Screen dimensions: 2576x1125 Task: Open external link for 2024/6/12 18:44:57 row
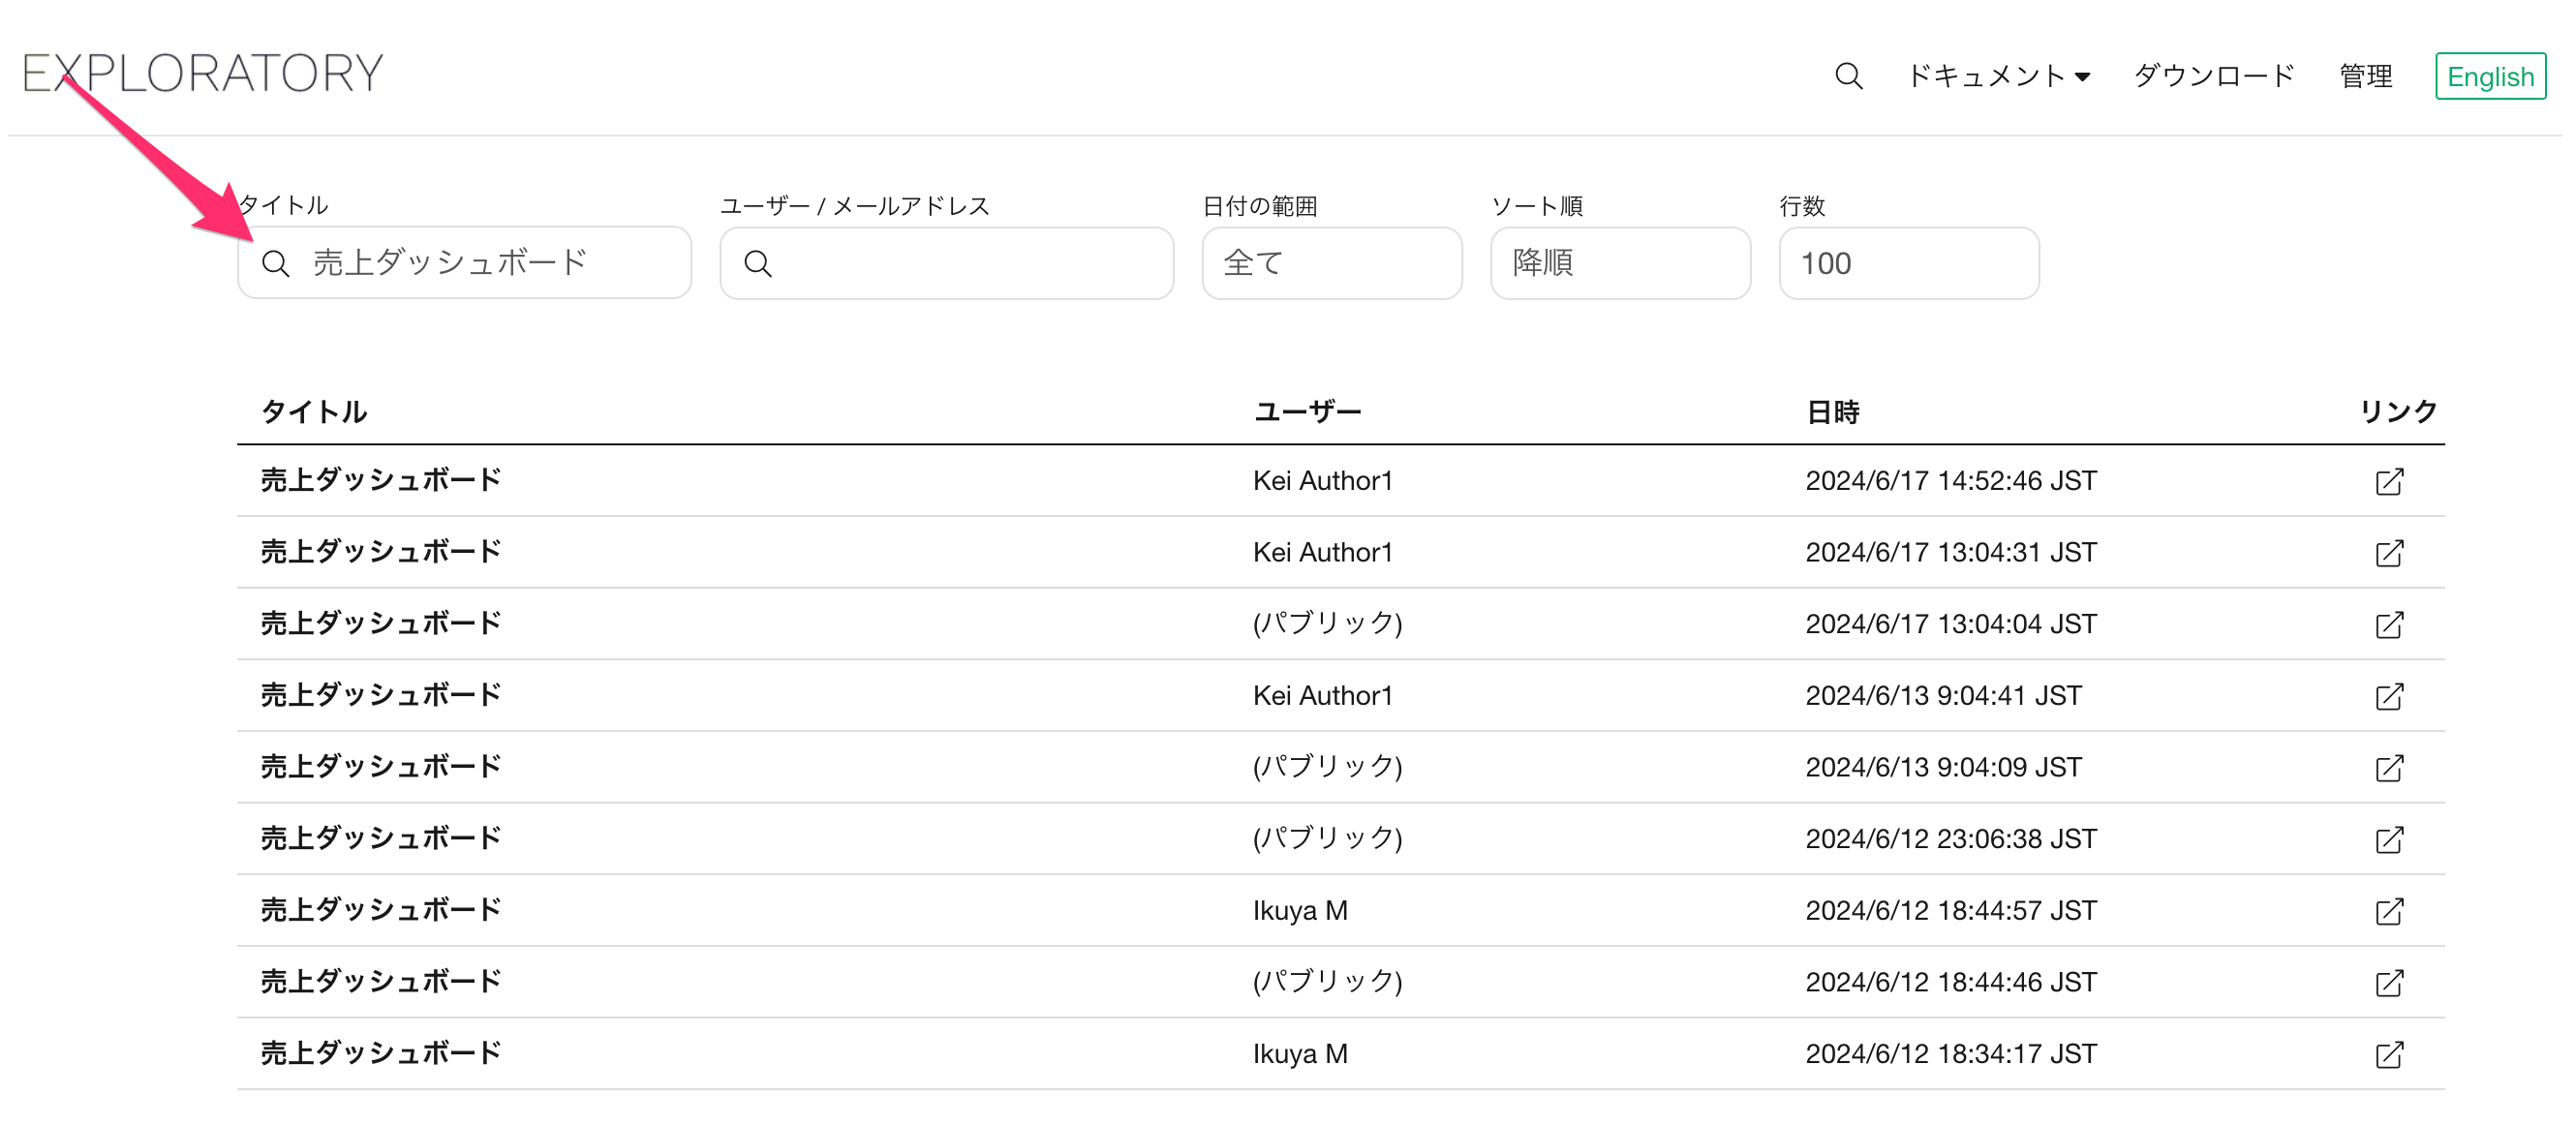coord(2389,911)
